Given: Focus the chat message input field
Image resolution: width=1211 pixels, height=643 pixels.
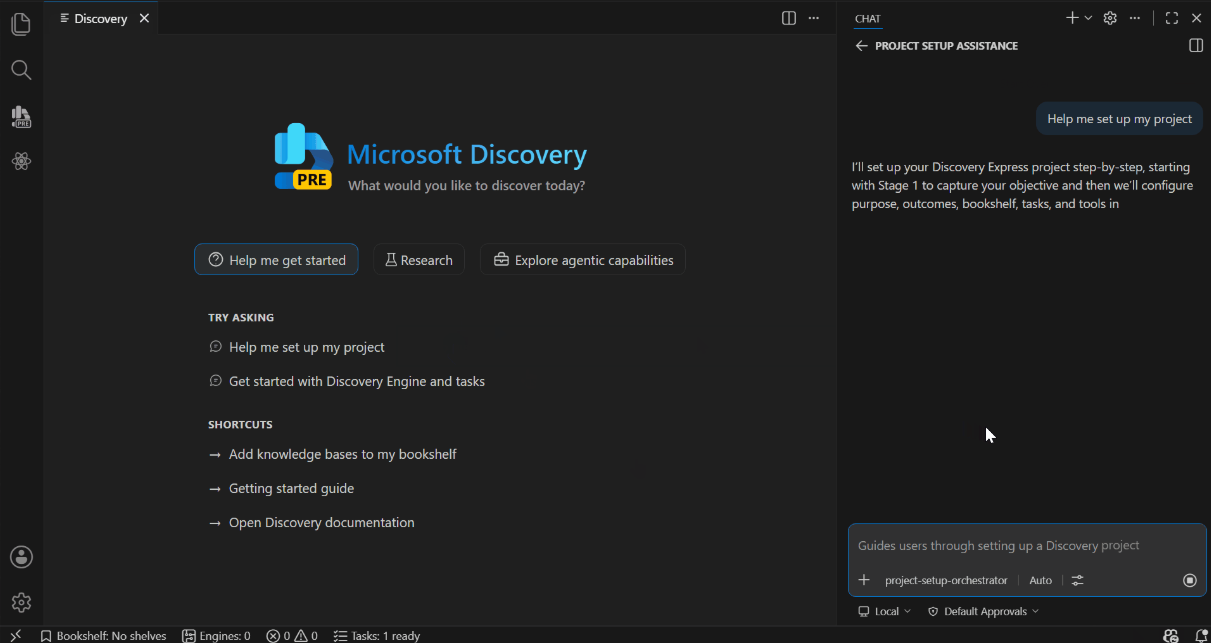Looking at the screenshot, I should point(1027,546).
